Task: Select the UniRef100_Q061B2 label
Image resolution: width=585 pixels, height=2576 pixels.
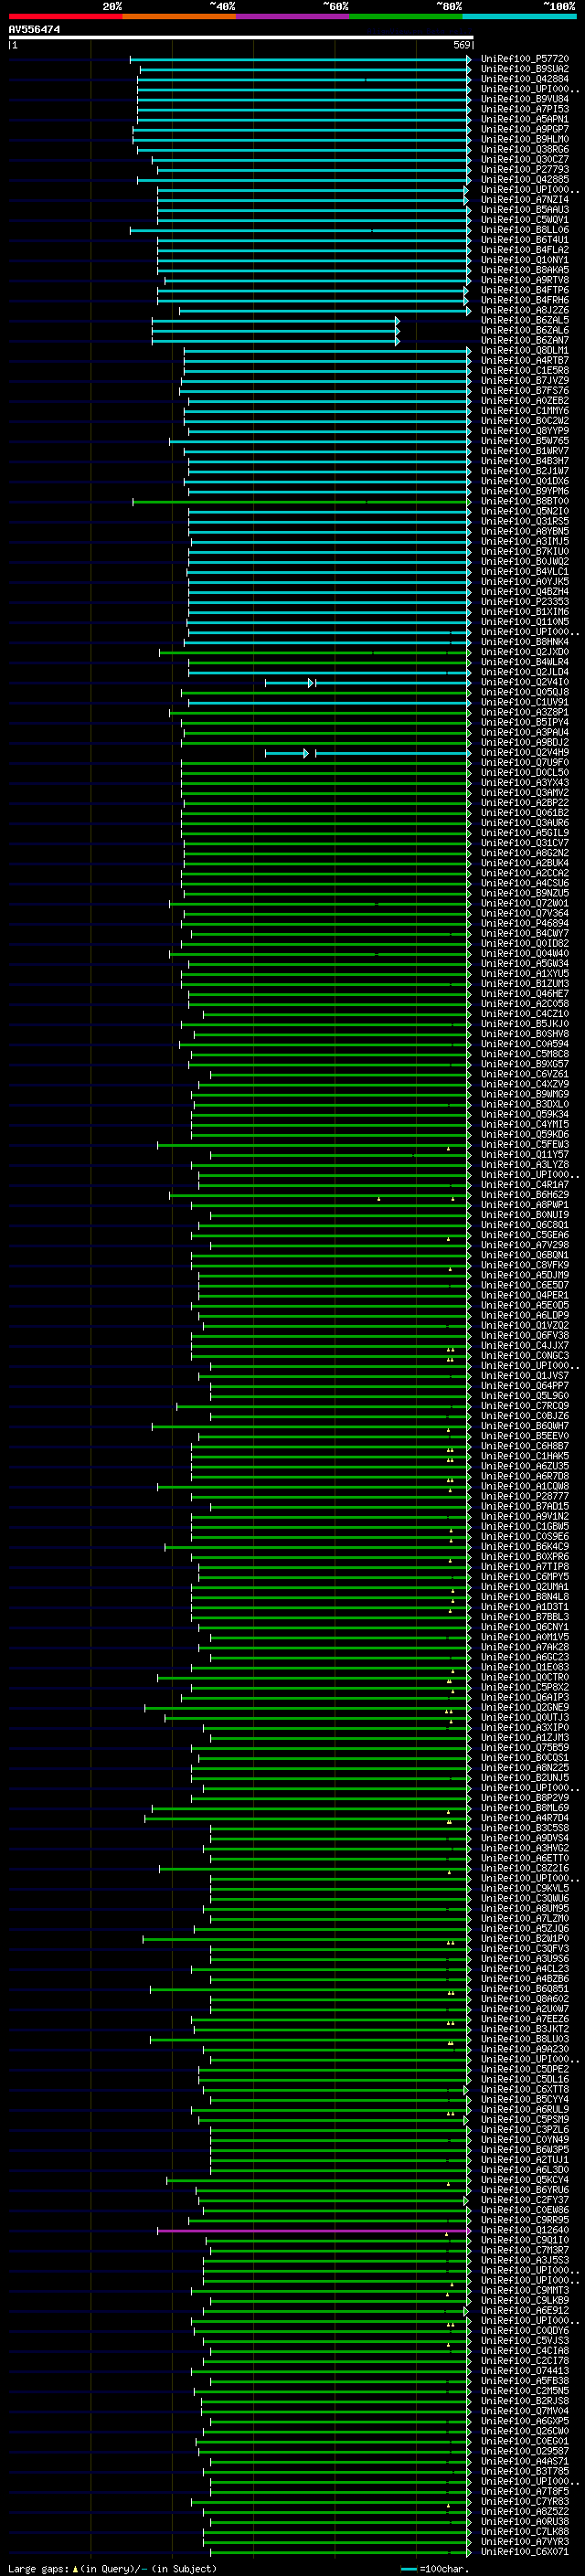Action: click(524, 813)
